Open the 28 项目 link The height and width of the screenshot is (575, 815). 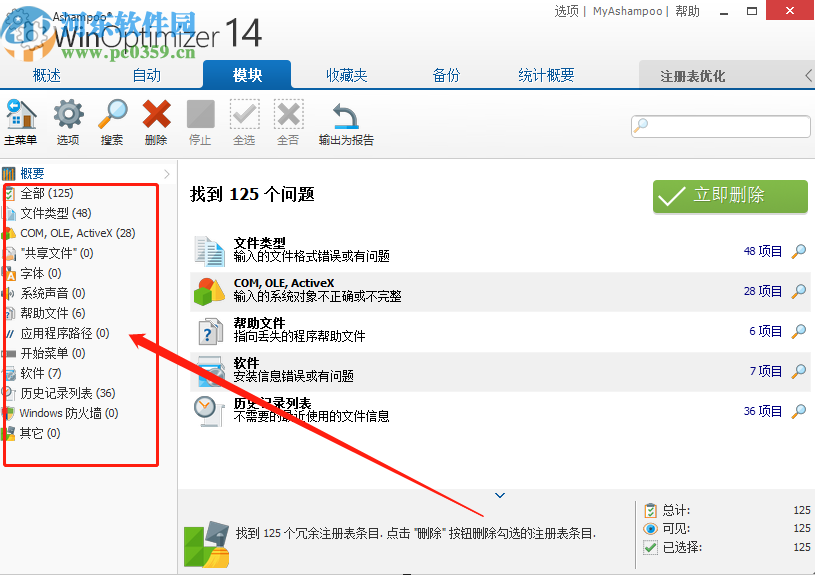click(763, 292)
